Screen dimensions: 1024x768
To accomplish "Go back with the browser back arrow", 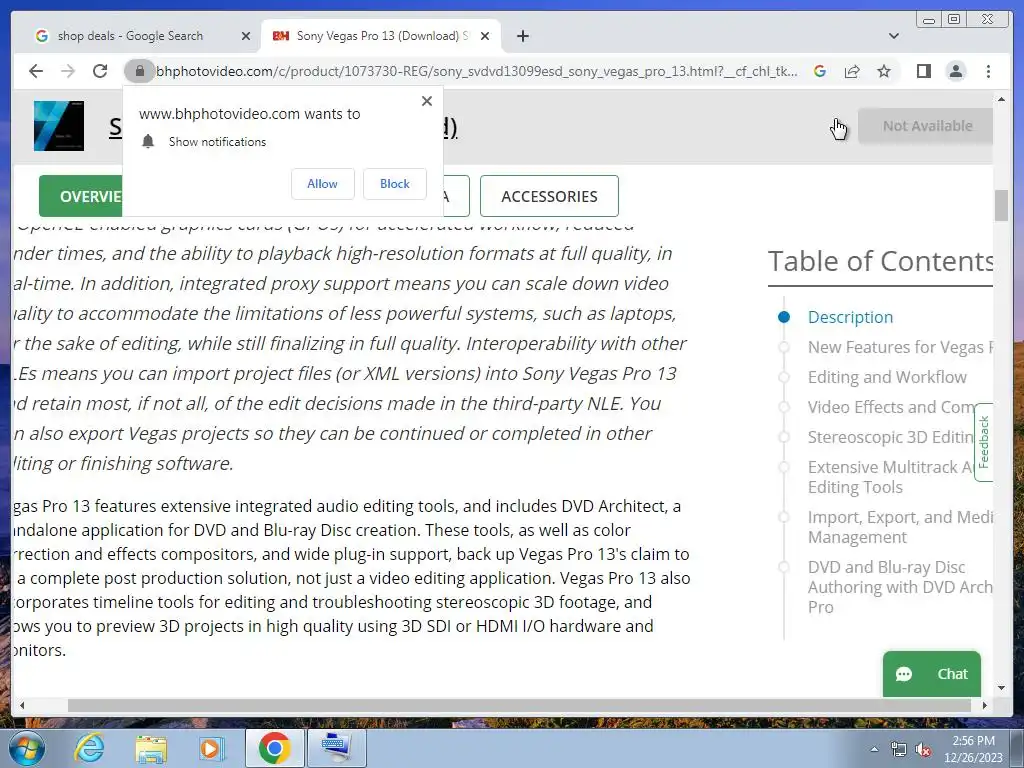I will pyautogui.click(x=36, y=71).
